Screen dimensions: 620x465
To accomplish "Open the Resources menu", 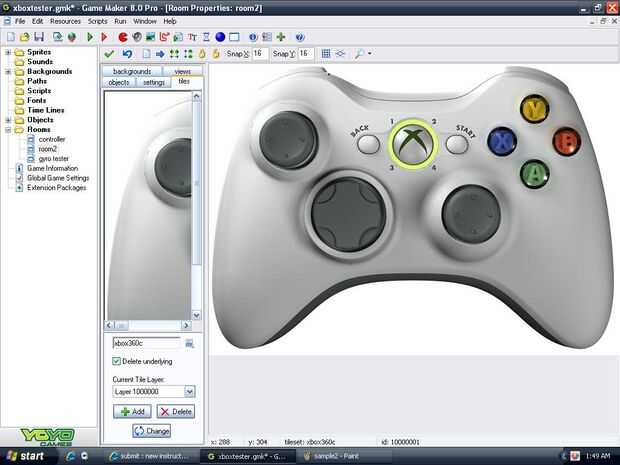I will pos(65,21).
